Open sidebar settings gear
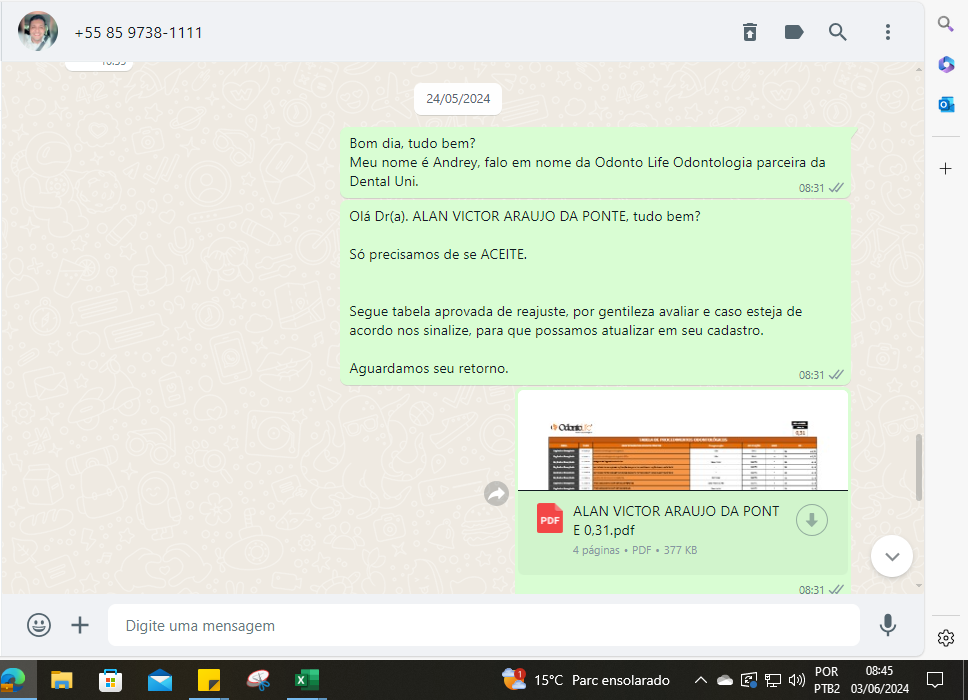The image size is (968, 700). point(945,637)
